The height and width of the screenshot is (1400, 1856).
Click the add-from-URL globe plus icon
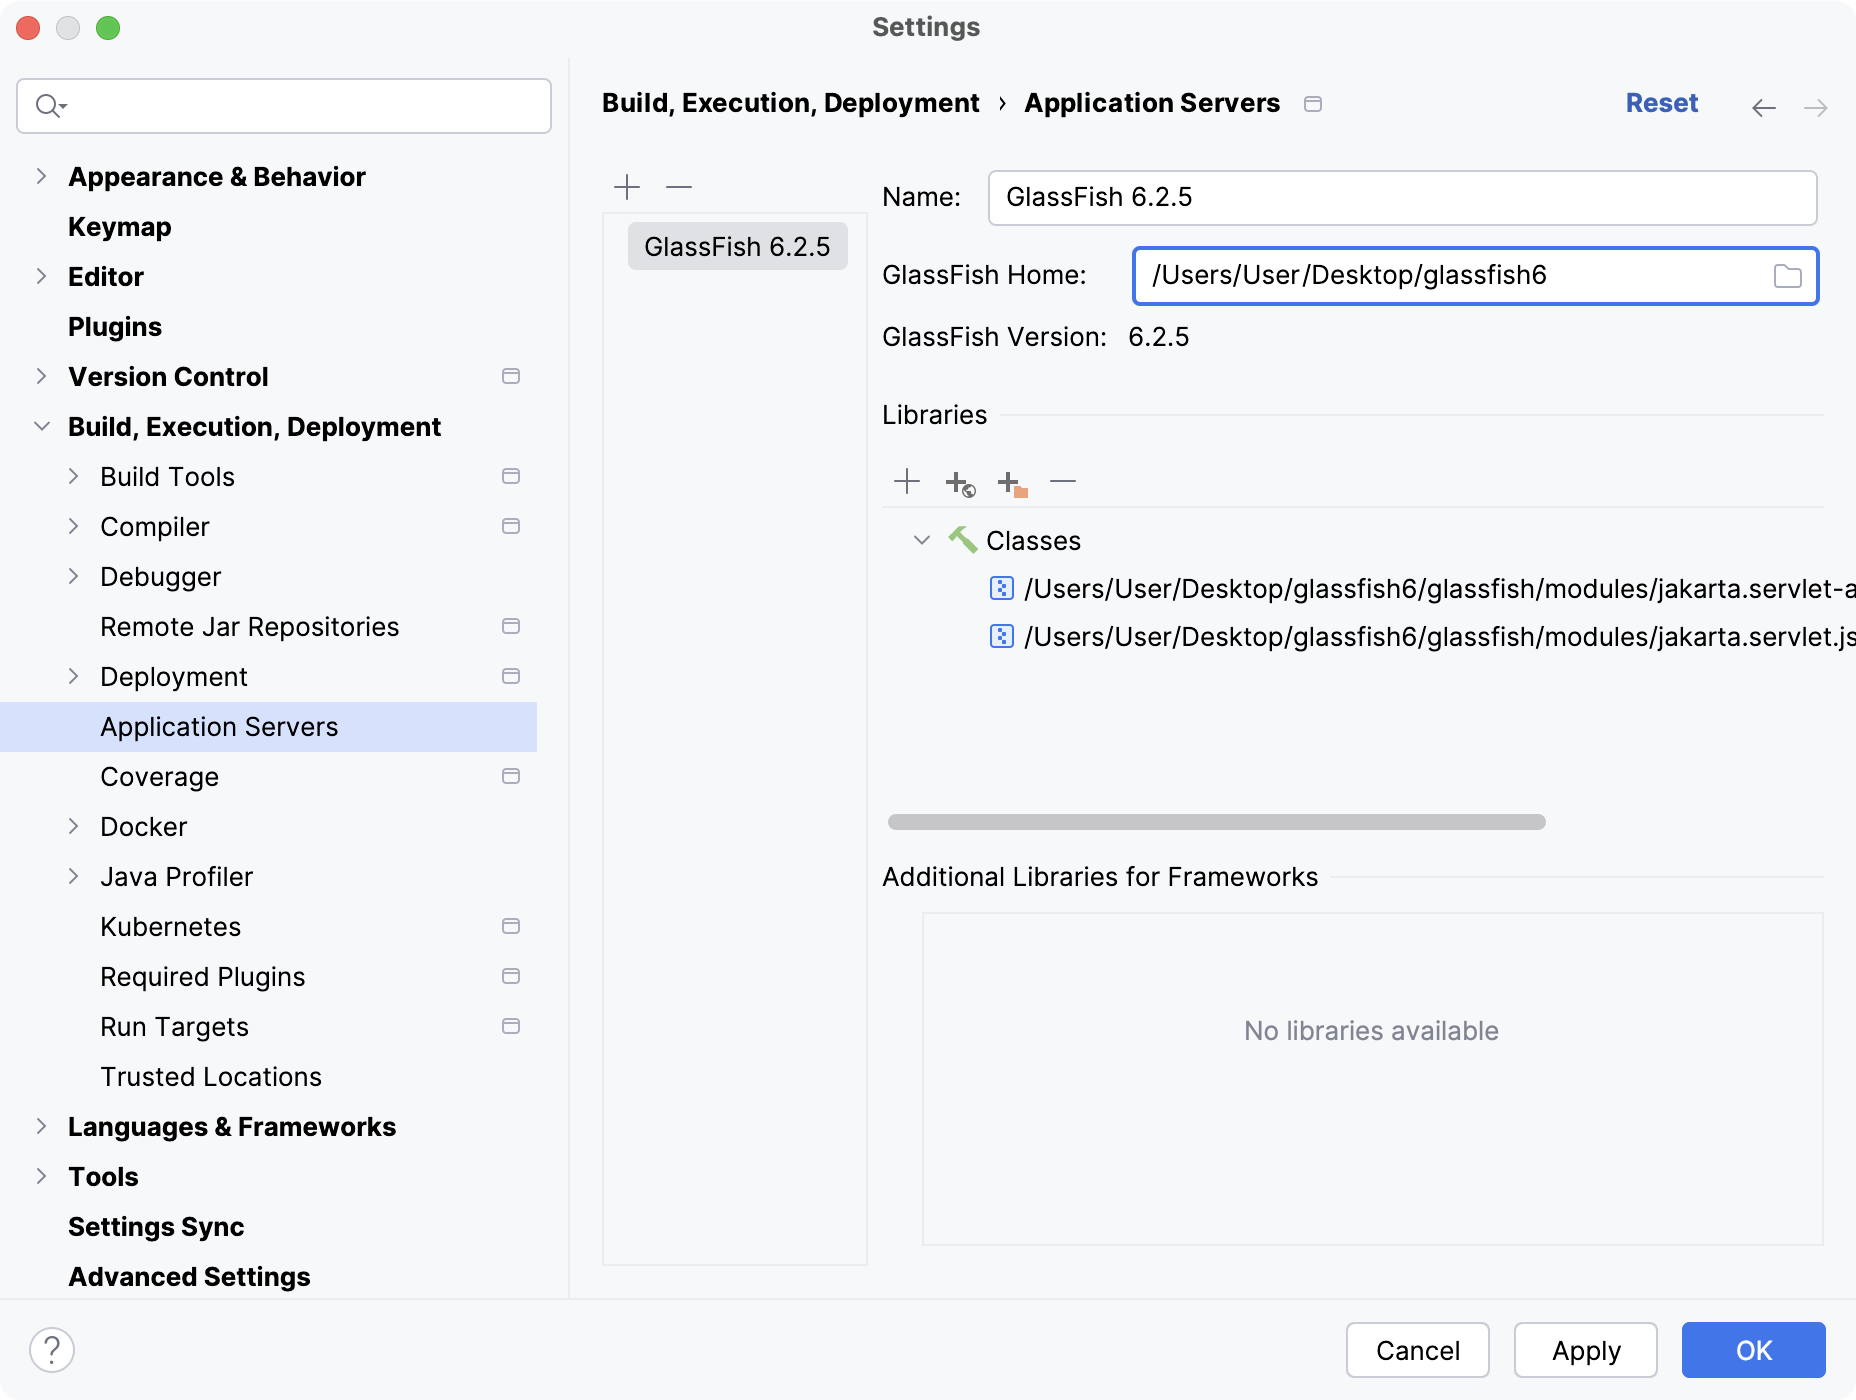(x=959, y=483)
